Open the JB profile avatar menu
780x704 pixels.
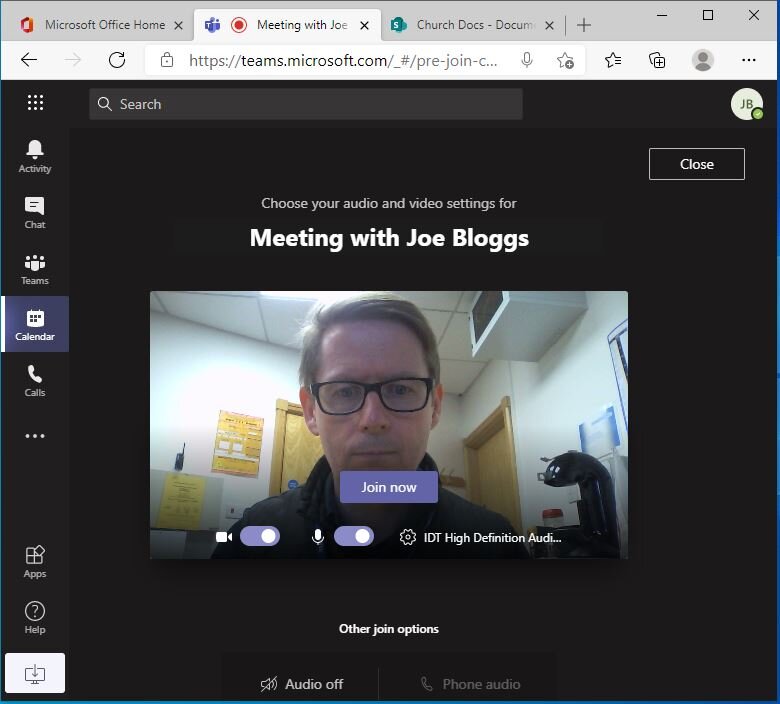pos(747,104)
